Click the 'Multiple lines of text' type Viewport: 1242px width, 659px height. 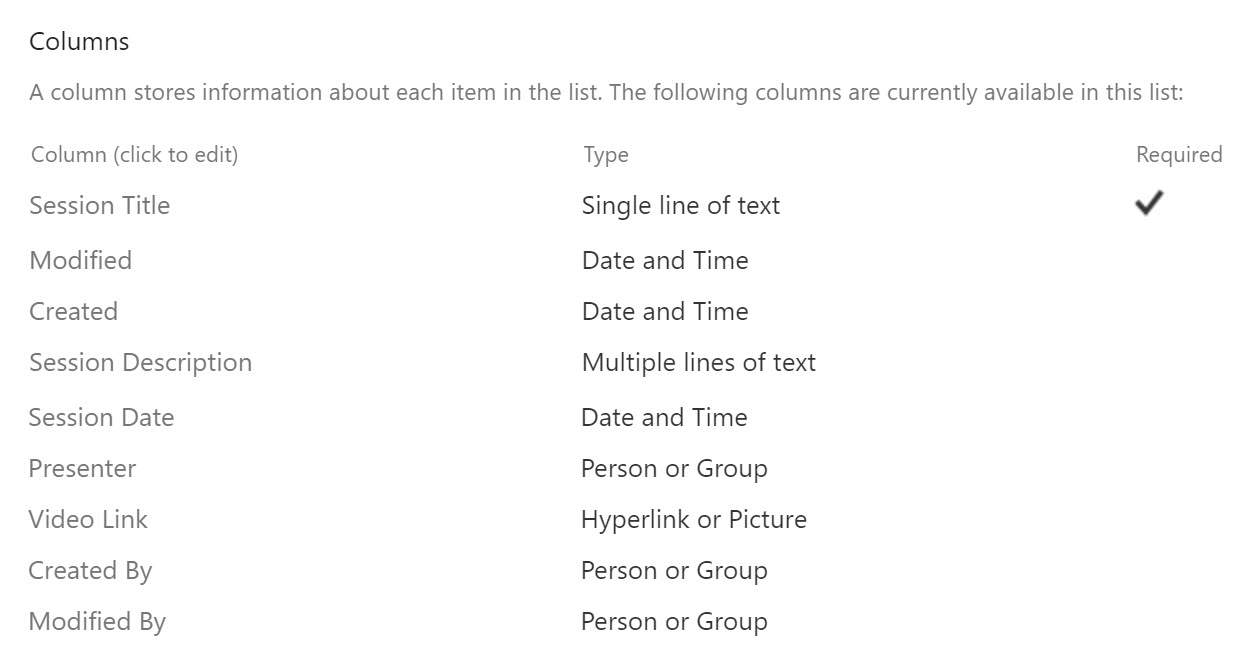pyautogui.click(x=698, y=362)
